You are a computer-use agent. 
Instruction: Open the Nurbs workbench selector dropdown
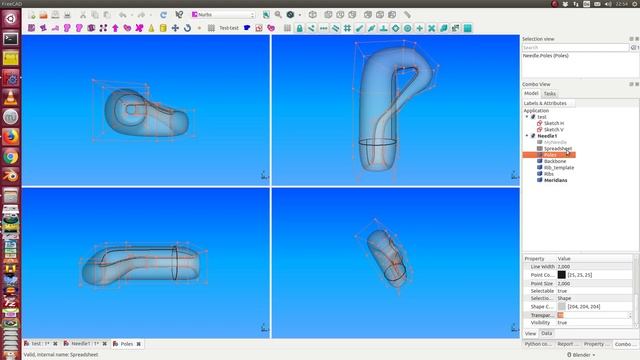pyautogui.click(x=223, y=15)
